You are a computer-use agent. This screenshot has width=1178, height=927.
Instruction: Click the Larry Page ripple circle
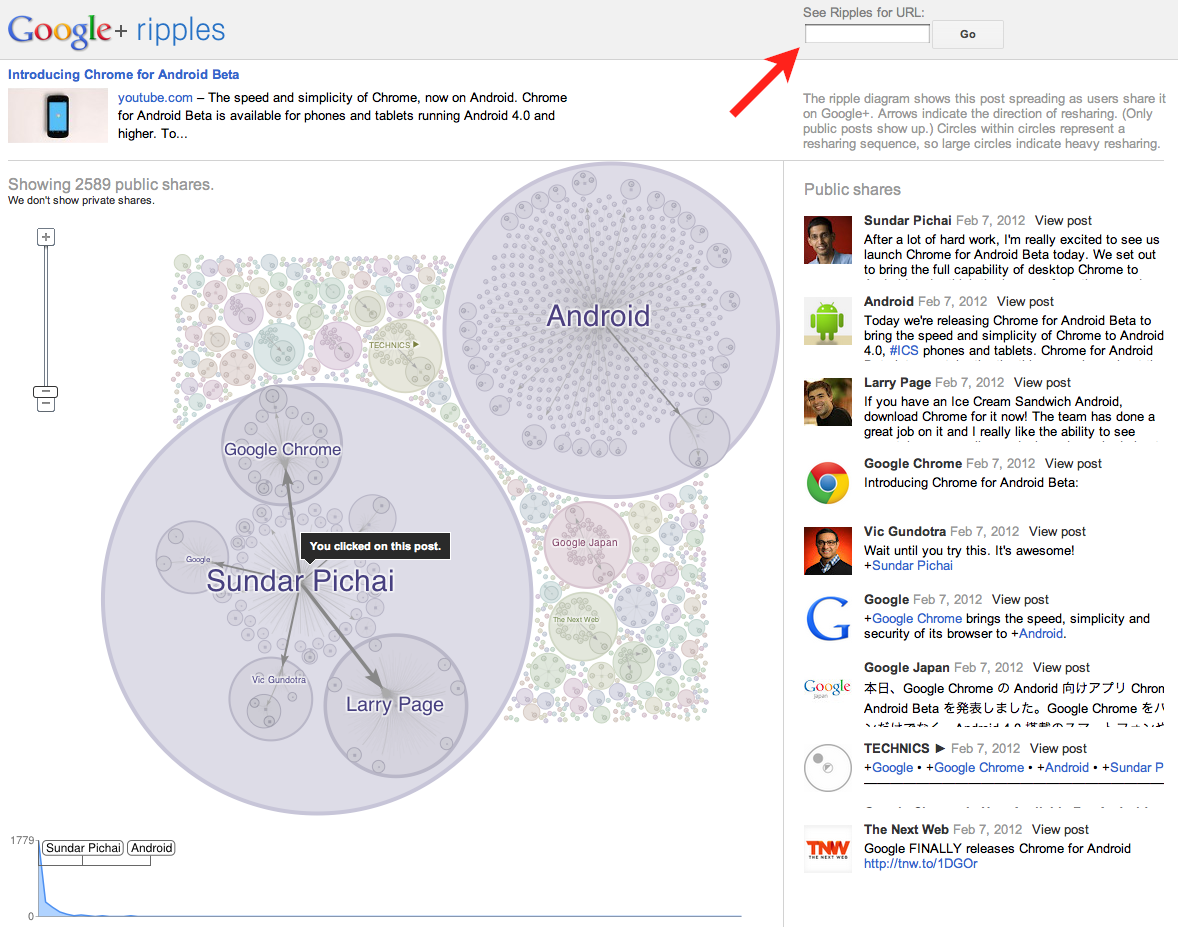pos(395,705)
